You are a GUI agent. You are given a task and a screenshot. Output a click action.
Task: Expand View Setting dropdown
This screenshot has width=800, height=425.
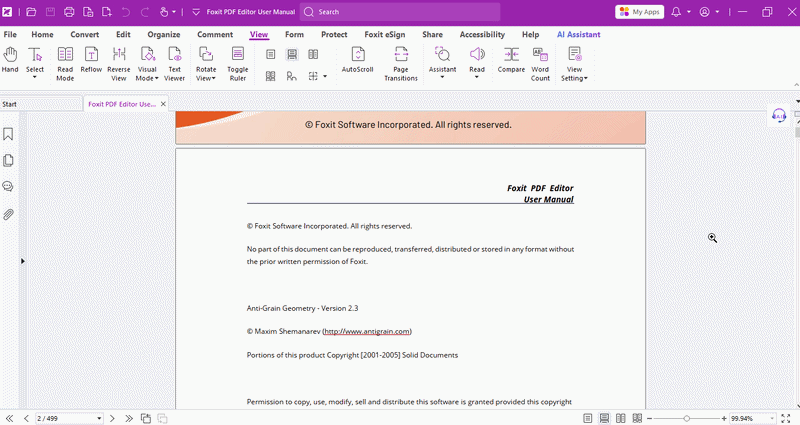[x=586, y=78]
